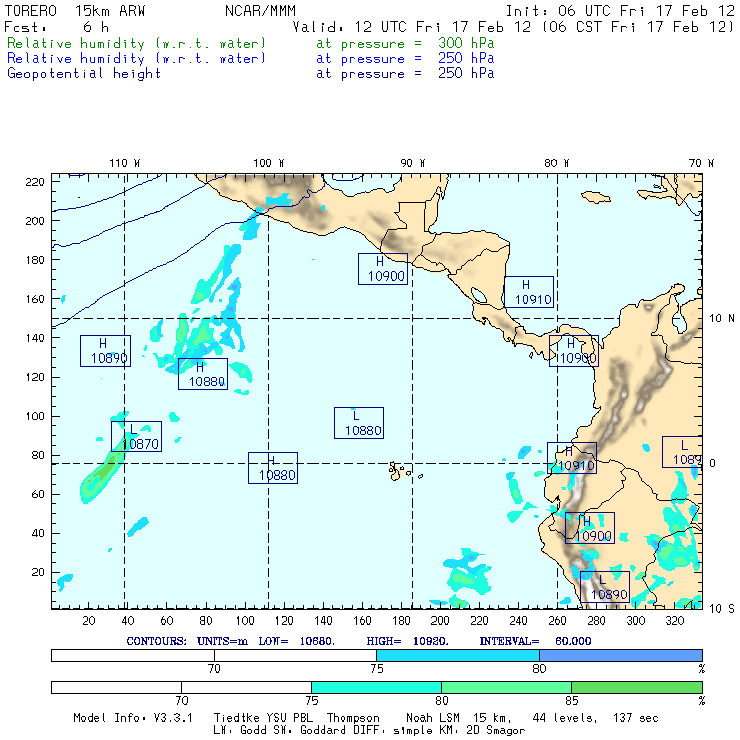Click the H 10880 marker near the equator
740x740 pixels.
click(x=273, y=468)
